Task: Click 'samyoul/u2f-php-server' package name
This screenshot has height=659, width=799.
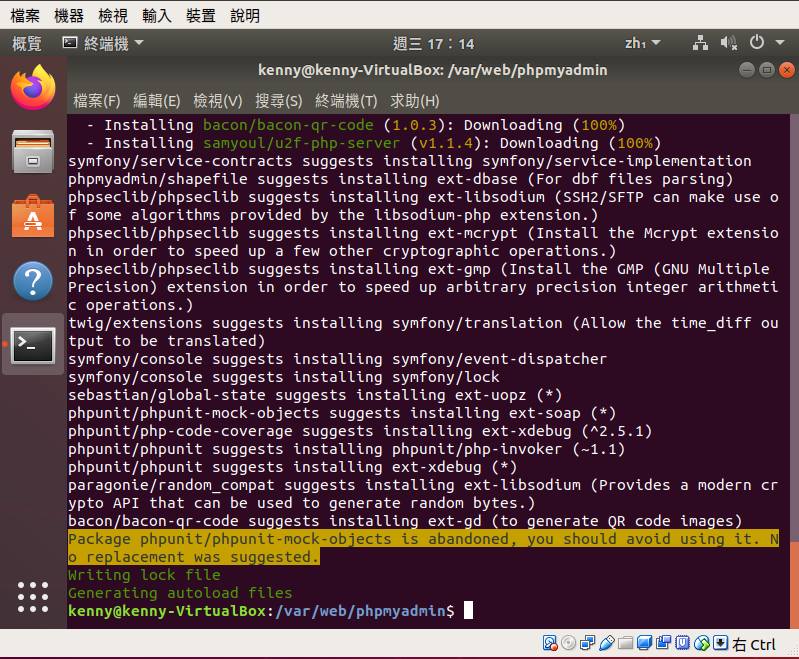Action: point(302,143)
